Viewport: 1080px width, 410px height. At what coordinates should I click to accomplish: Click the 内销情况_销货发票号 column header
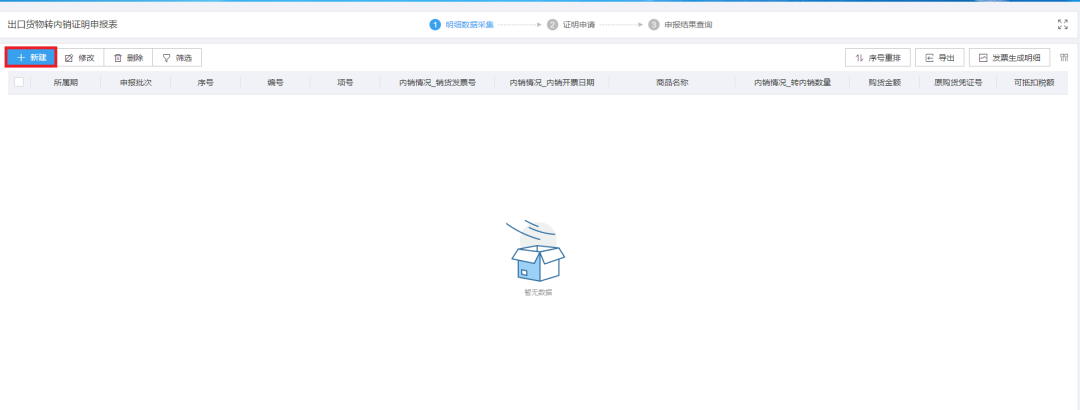(x=437, y=83)
